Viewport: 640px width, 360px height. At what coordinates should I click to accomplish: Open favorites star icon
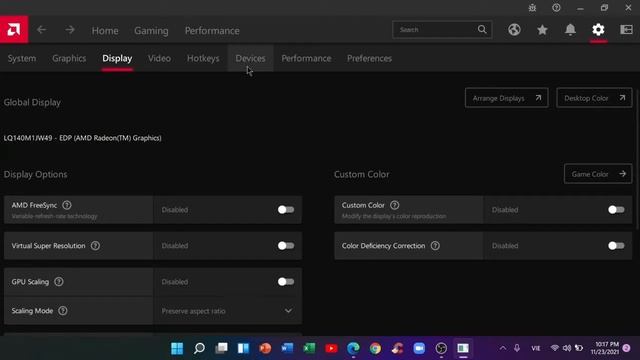542,29
